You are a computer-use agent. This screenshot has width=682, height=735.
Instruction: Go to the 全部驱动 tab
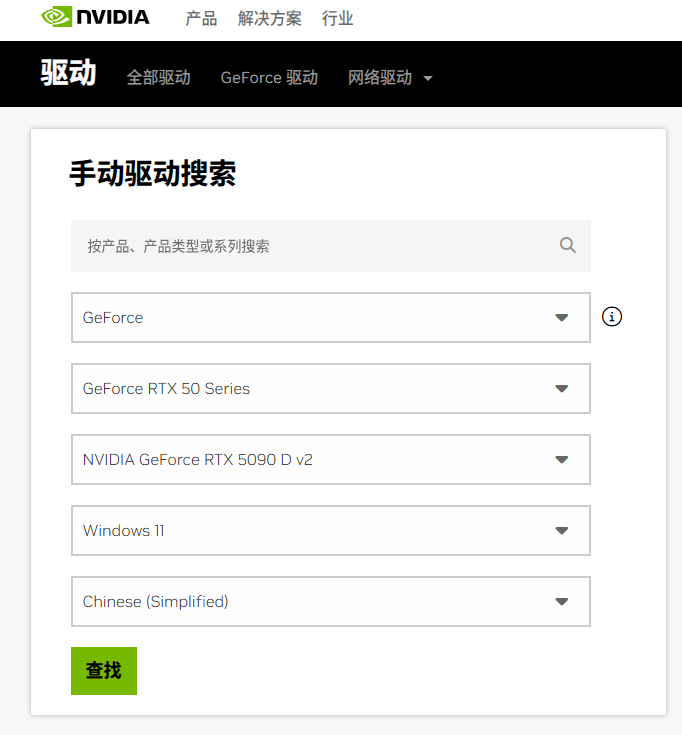[x=158, y=78]
